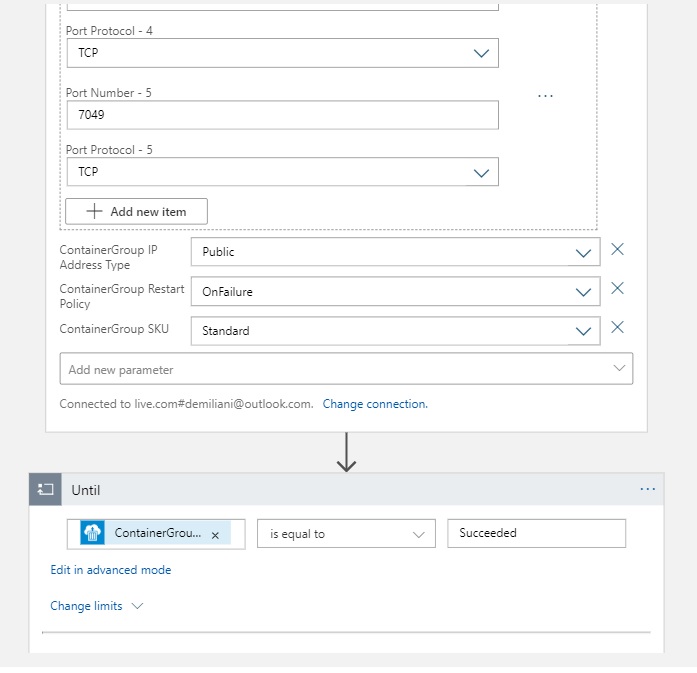Click the Until loop action icon
This screenshot has width=697, height=673.
[x=45, y=490]
